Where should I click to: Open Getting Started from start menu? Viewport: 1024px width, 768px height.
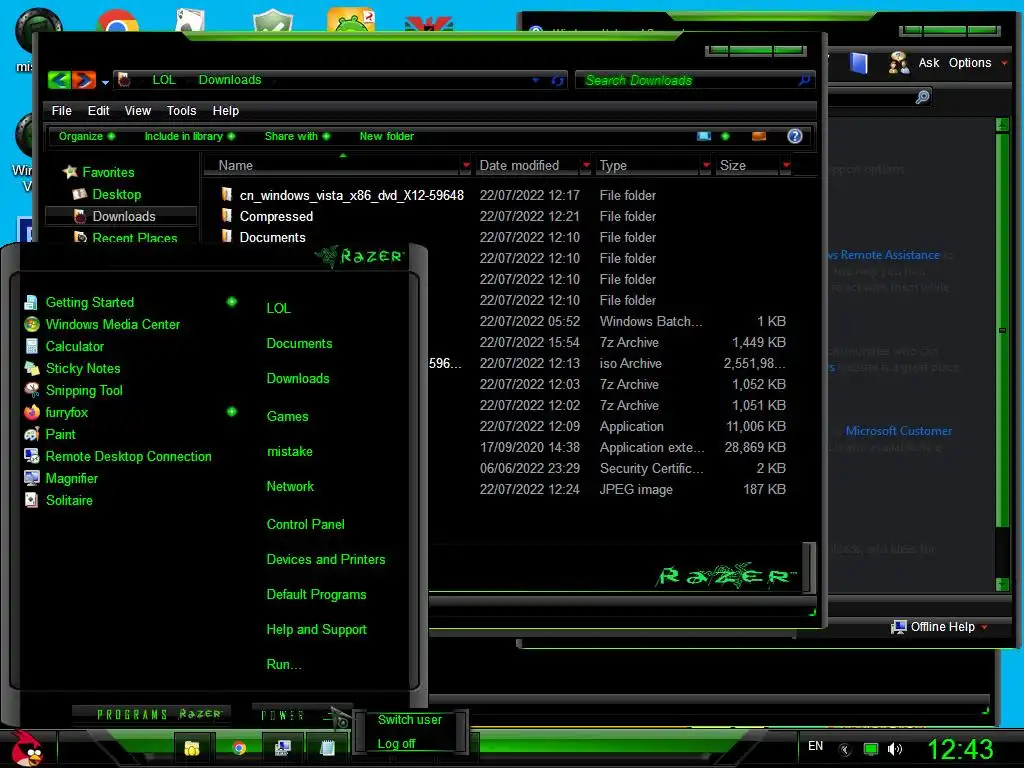pos(89,302)
